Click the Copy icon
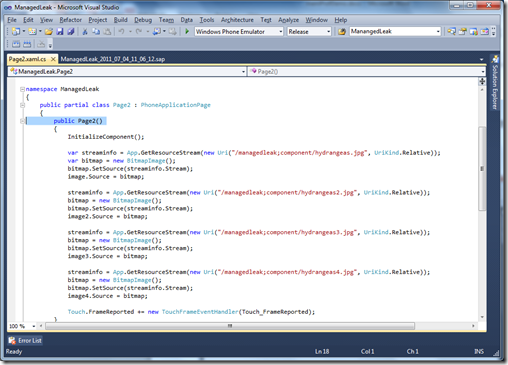Screen dimensions: 508x365 (x=96, y=31)
